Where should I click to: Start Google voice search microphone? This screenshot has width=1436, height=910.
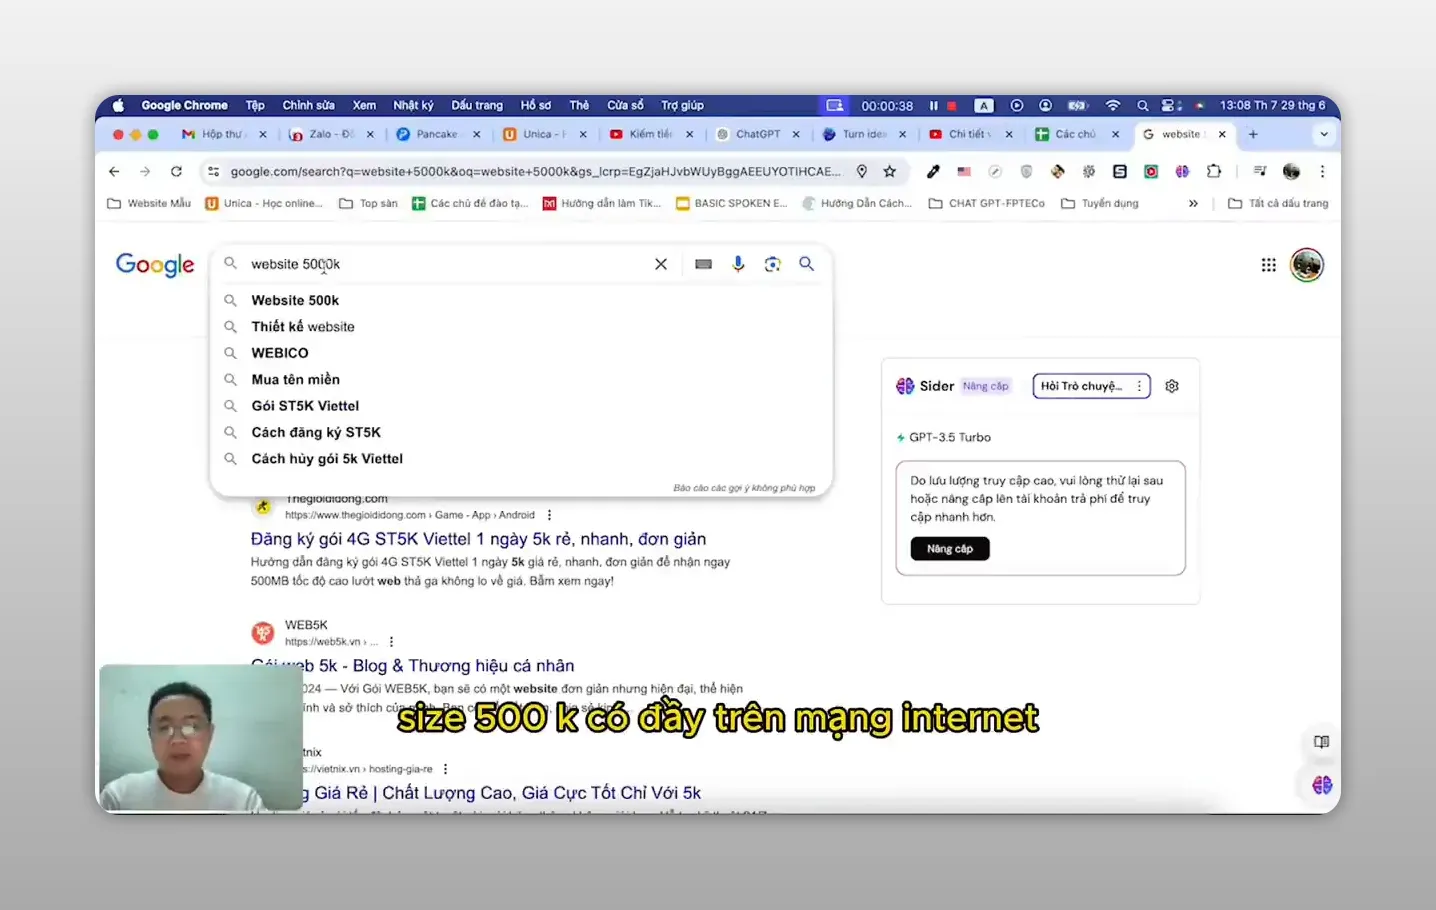coord(738,264)
